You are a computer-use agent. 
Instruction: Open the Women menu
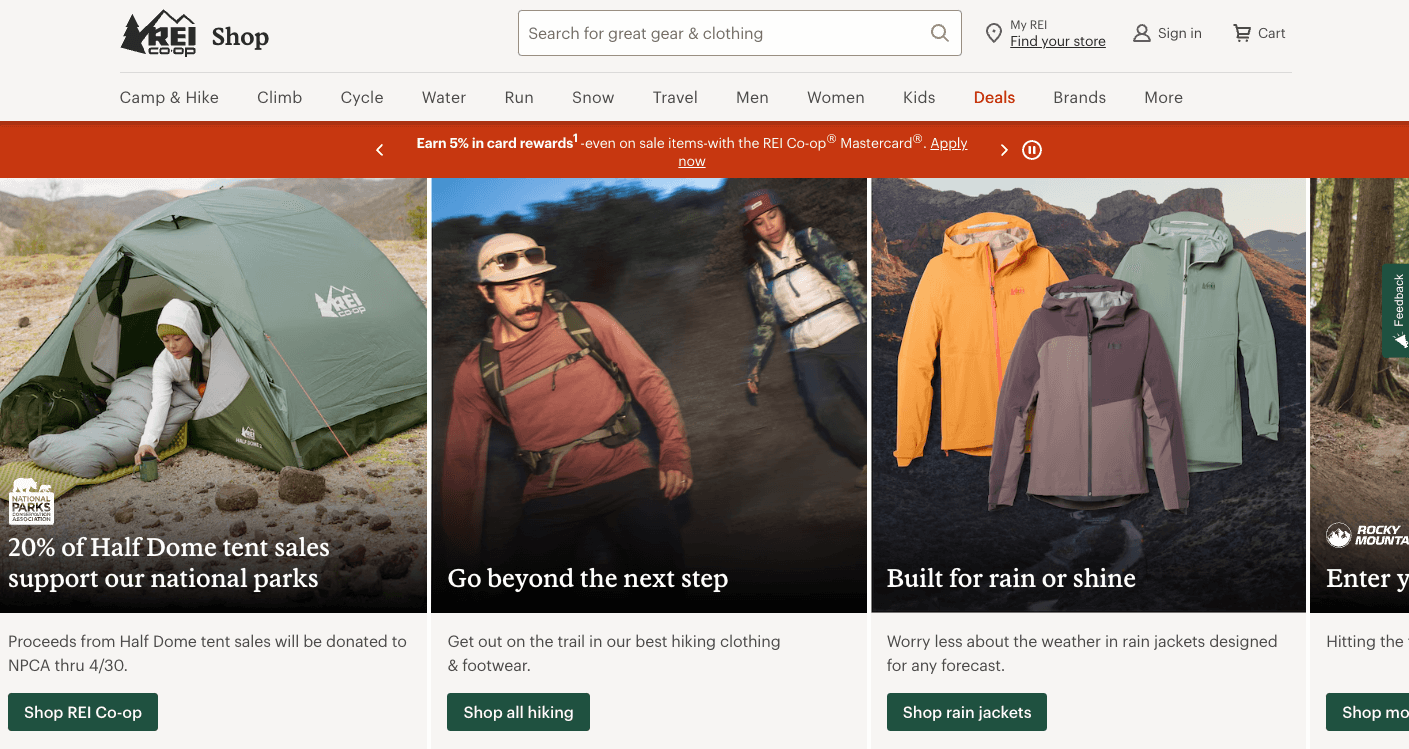[836, 97]
